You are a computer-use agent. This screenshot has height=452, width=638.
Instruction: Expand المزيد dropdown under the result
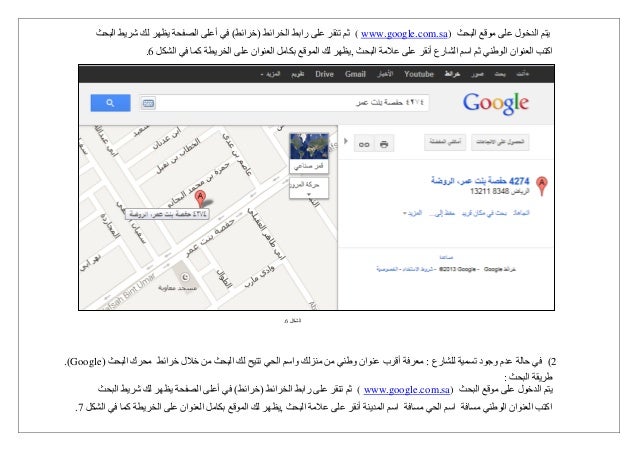(413, 213)
